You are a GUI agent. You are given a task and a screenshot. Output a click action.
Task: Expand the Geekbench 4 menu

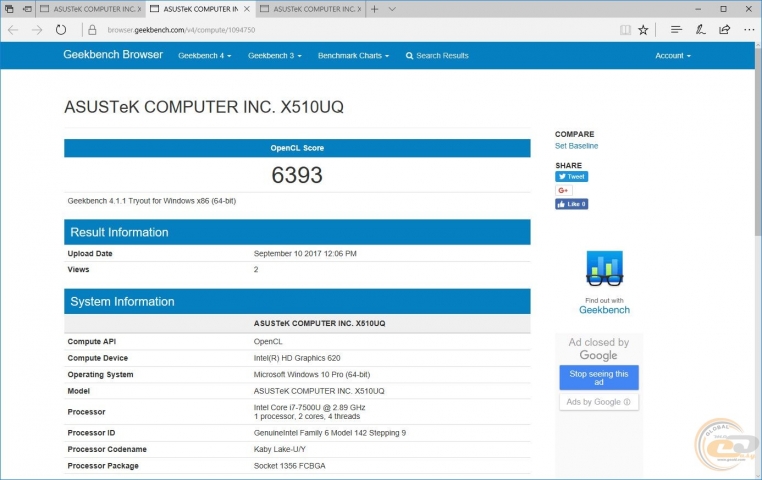pyautogui.click(x=205, y=55)
